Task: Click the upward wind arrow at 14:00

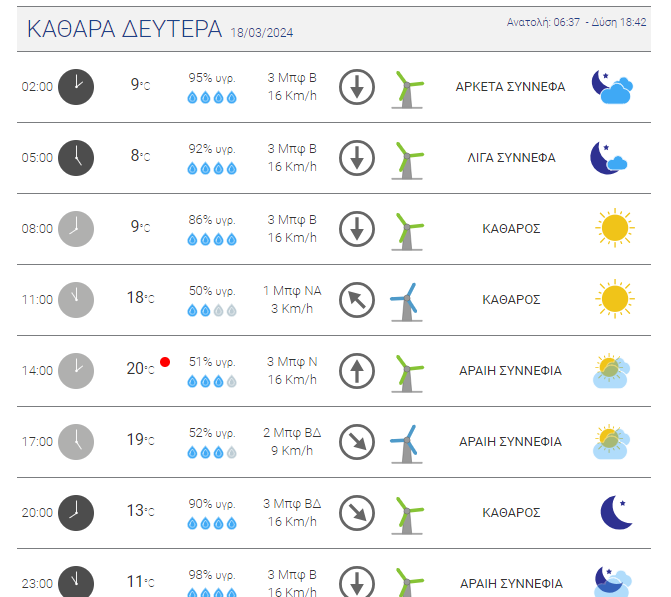Action: click(x=356, y=371)
